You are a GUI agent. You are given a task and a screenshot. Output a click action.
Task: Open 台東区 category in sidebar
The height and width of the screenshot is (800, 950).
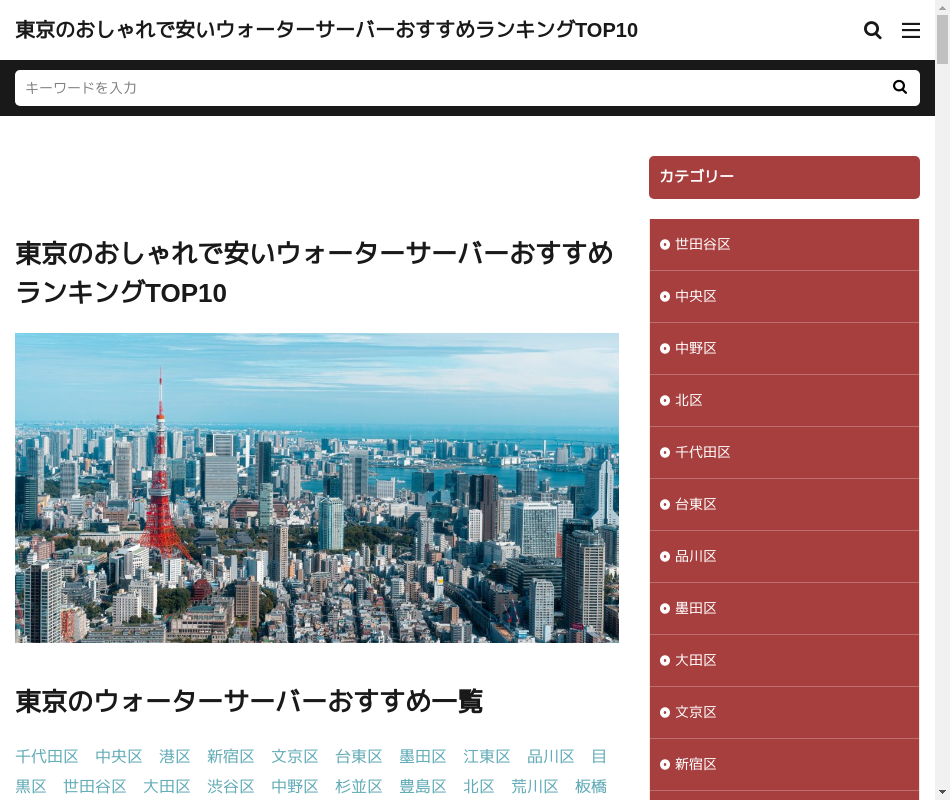784,505
